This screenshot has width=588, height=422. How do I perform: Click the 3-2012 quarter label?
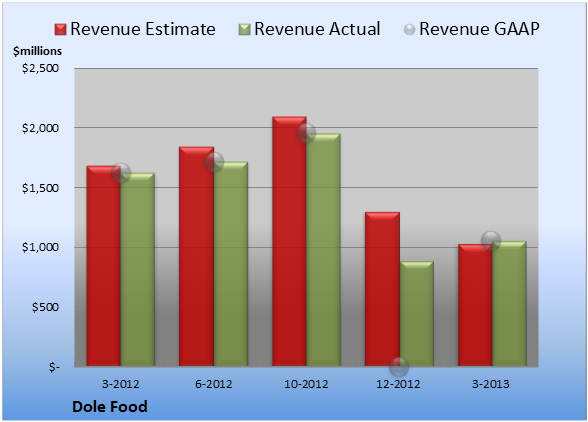(121, 384)
